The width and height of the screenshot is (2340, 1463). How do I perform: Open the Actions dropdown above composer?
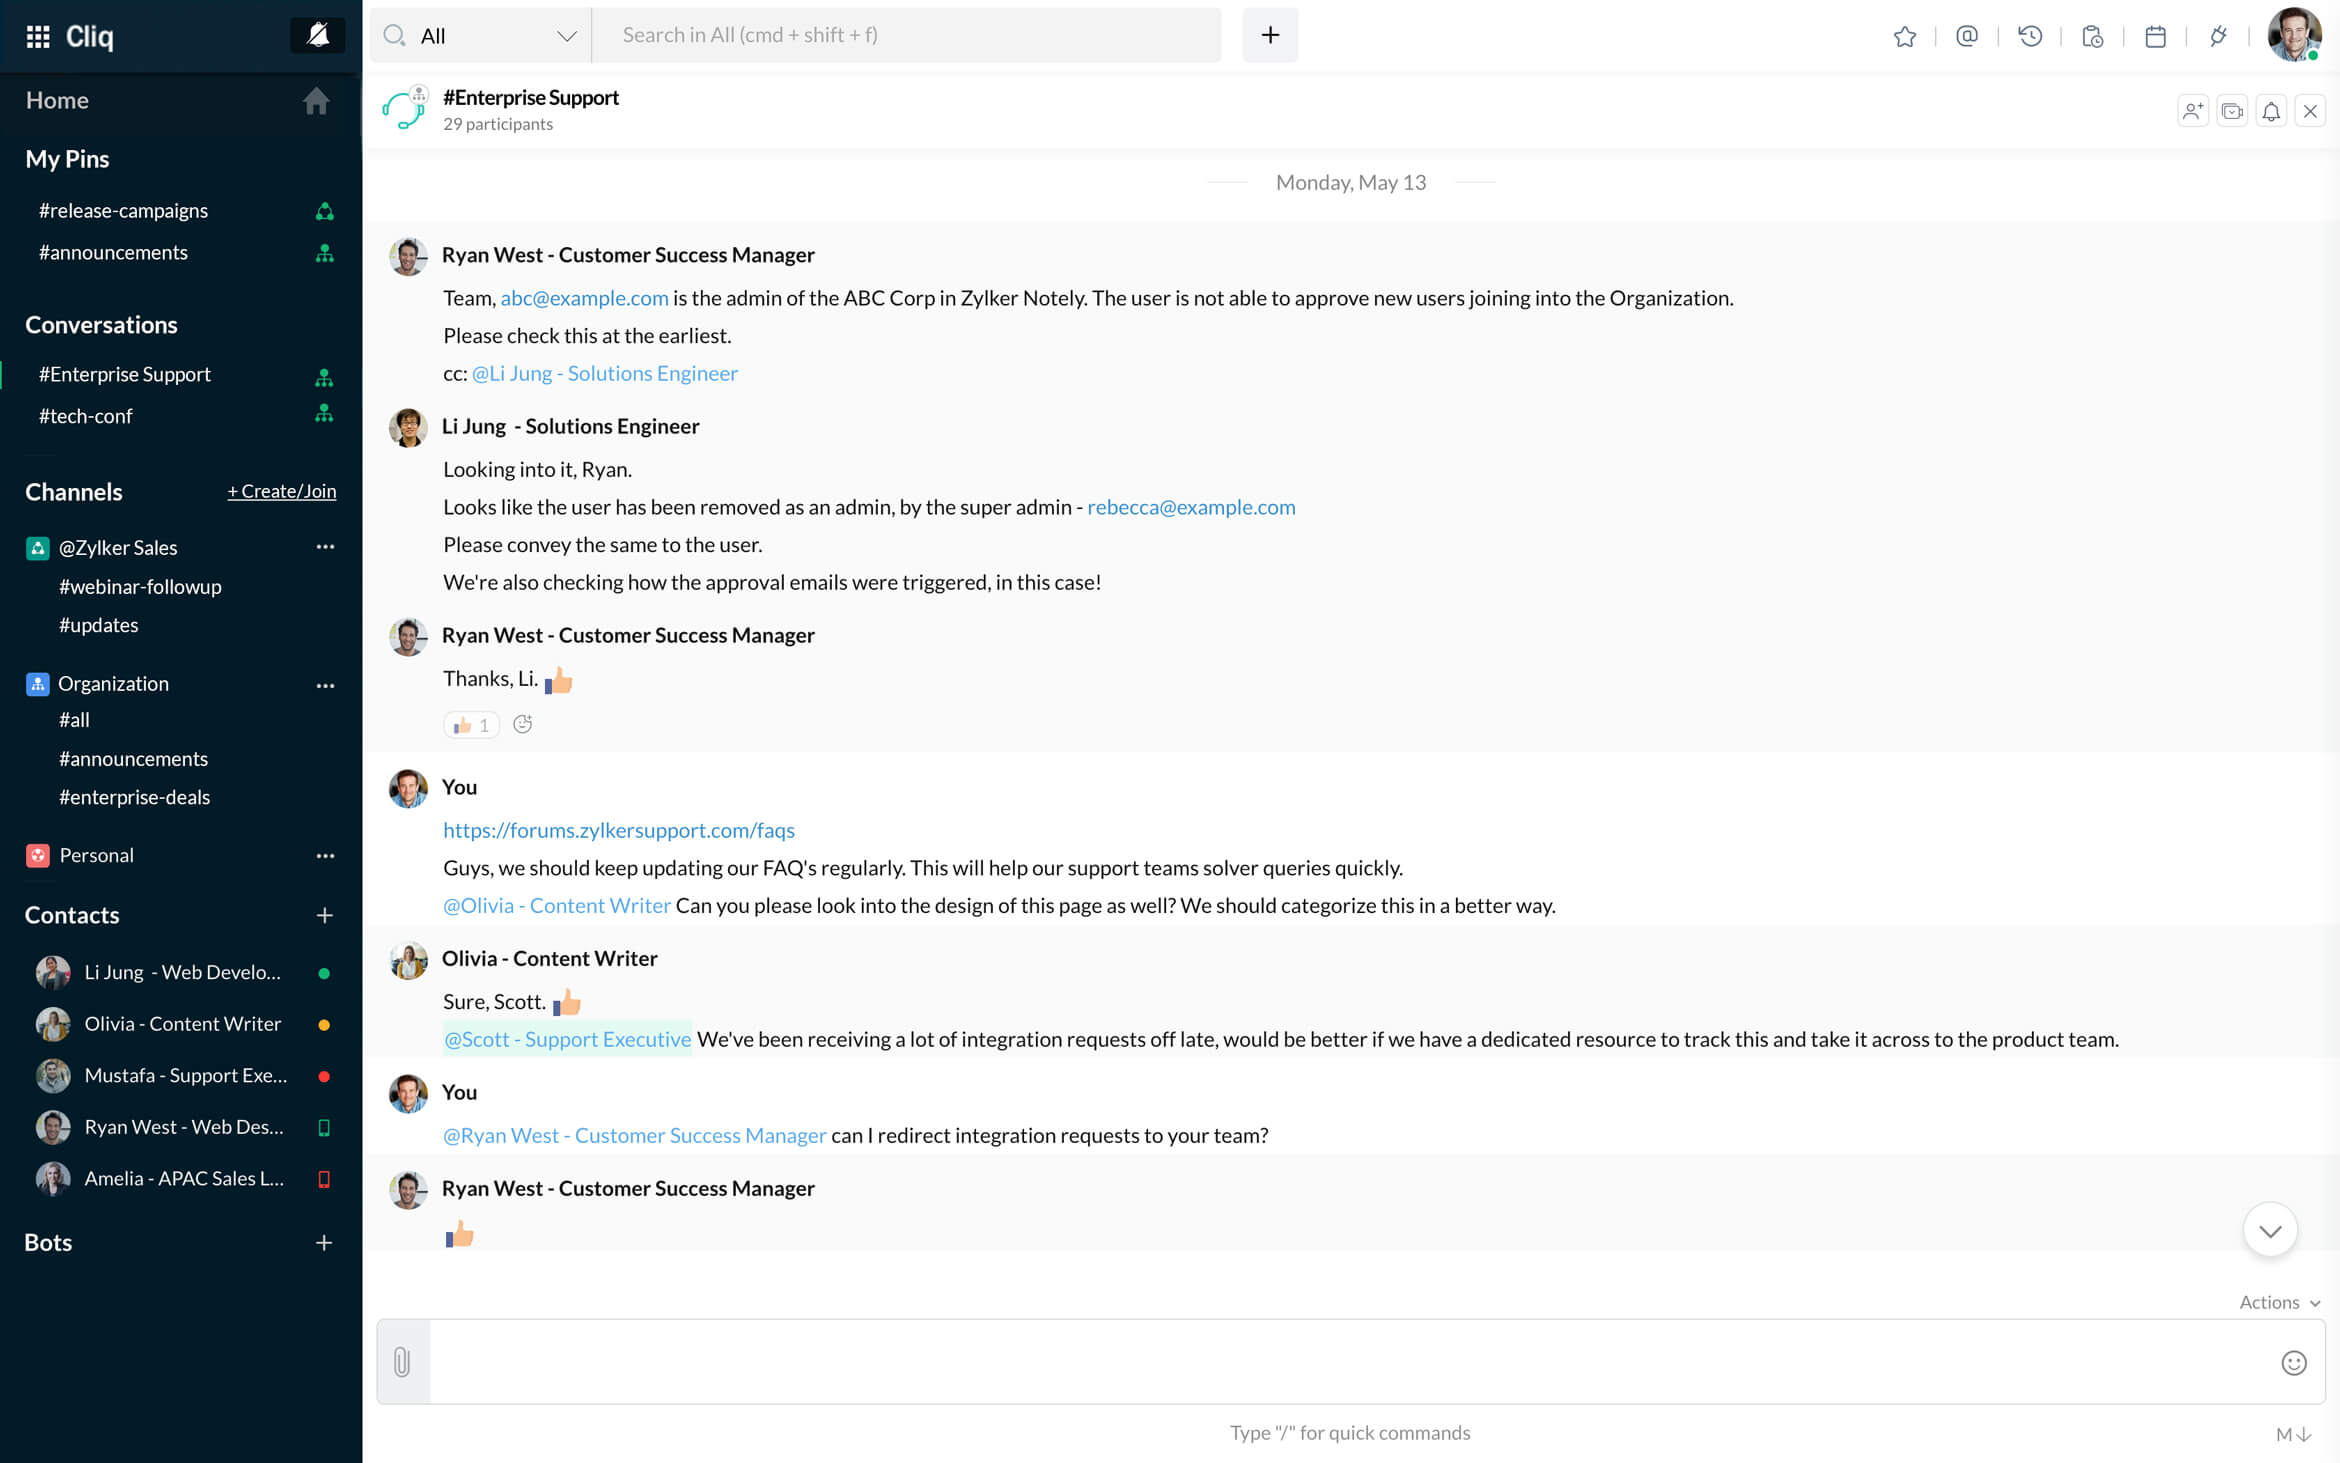(2279, 1303)
